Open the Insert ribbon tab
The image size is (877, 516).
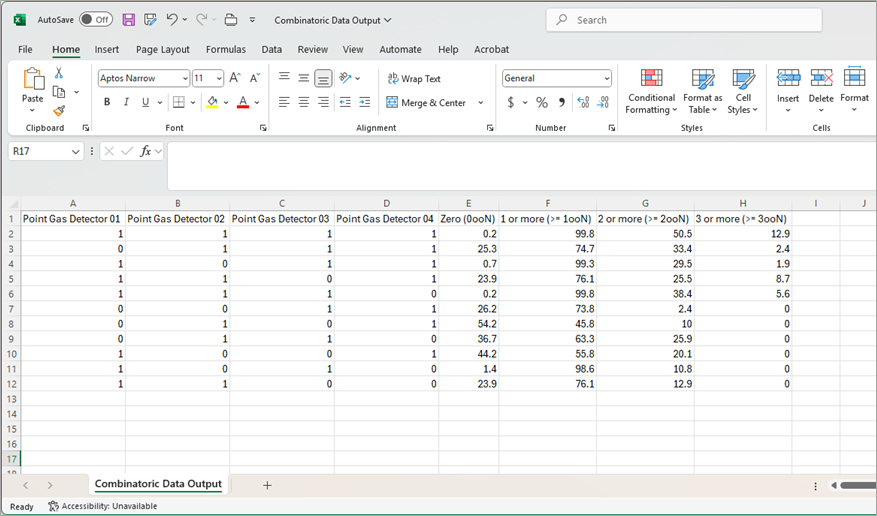click(107, 49)
